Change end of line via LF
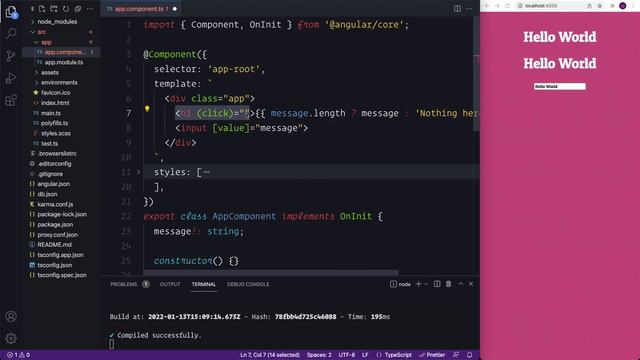The width and height of the screenshot is (640, 360). click(x=365, y=355)
